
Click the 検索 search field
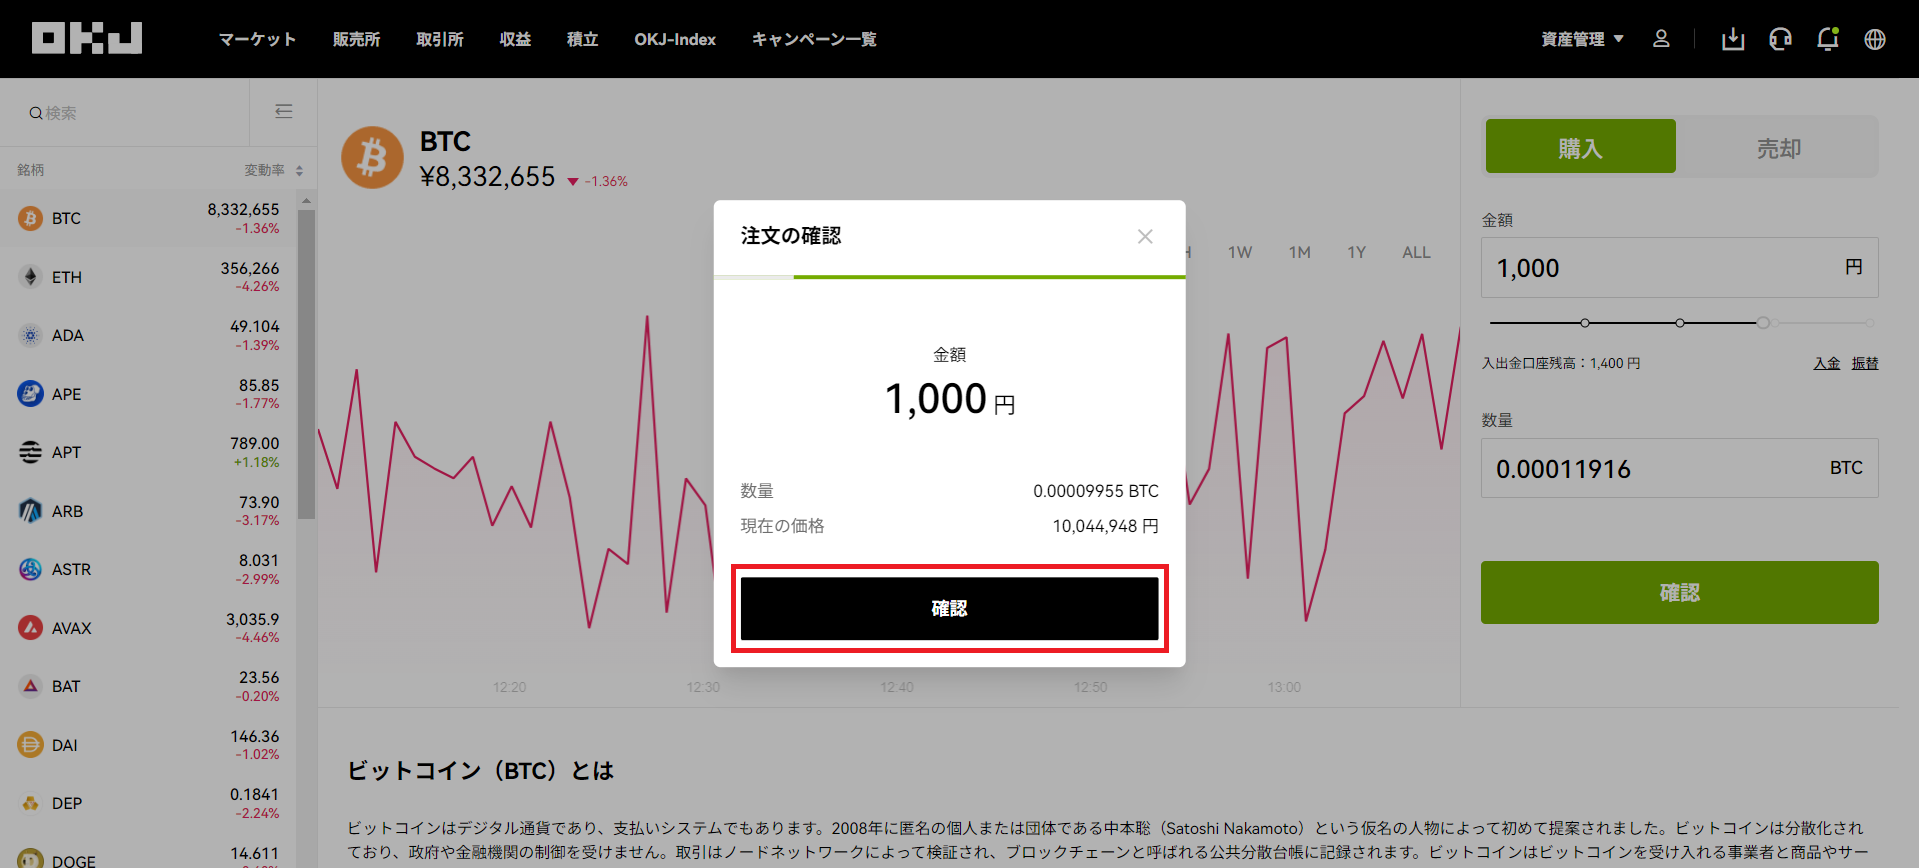point(125,113)
